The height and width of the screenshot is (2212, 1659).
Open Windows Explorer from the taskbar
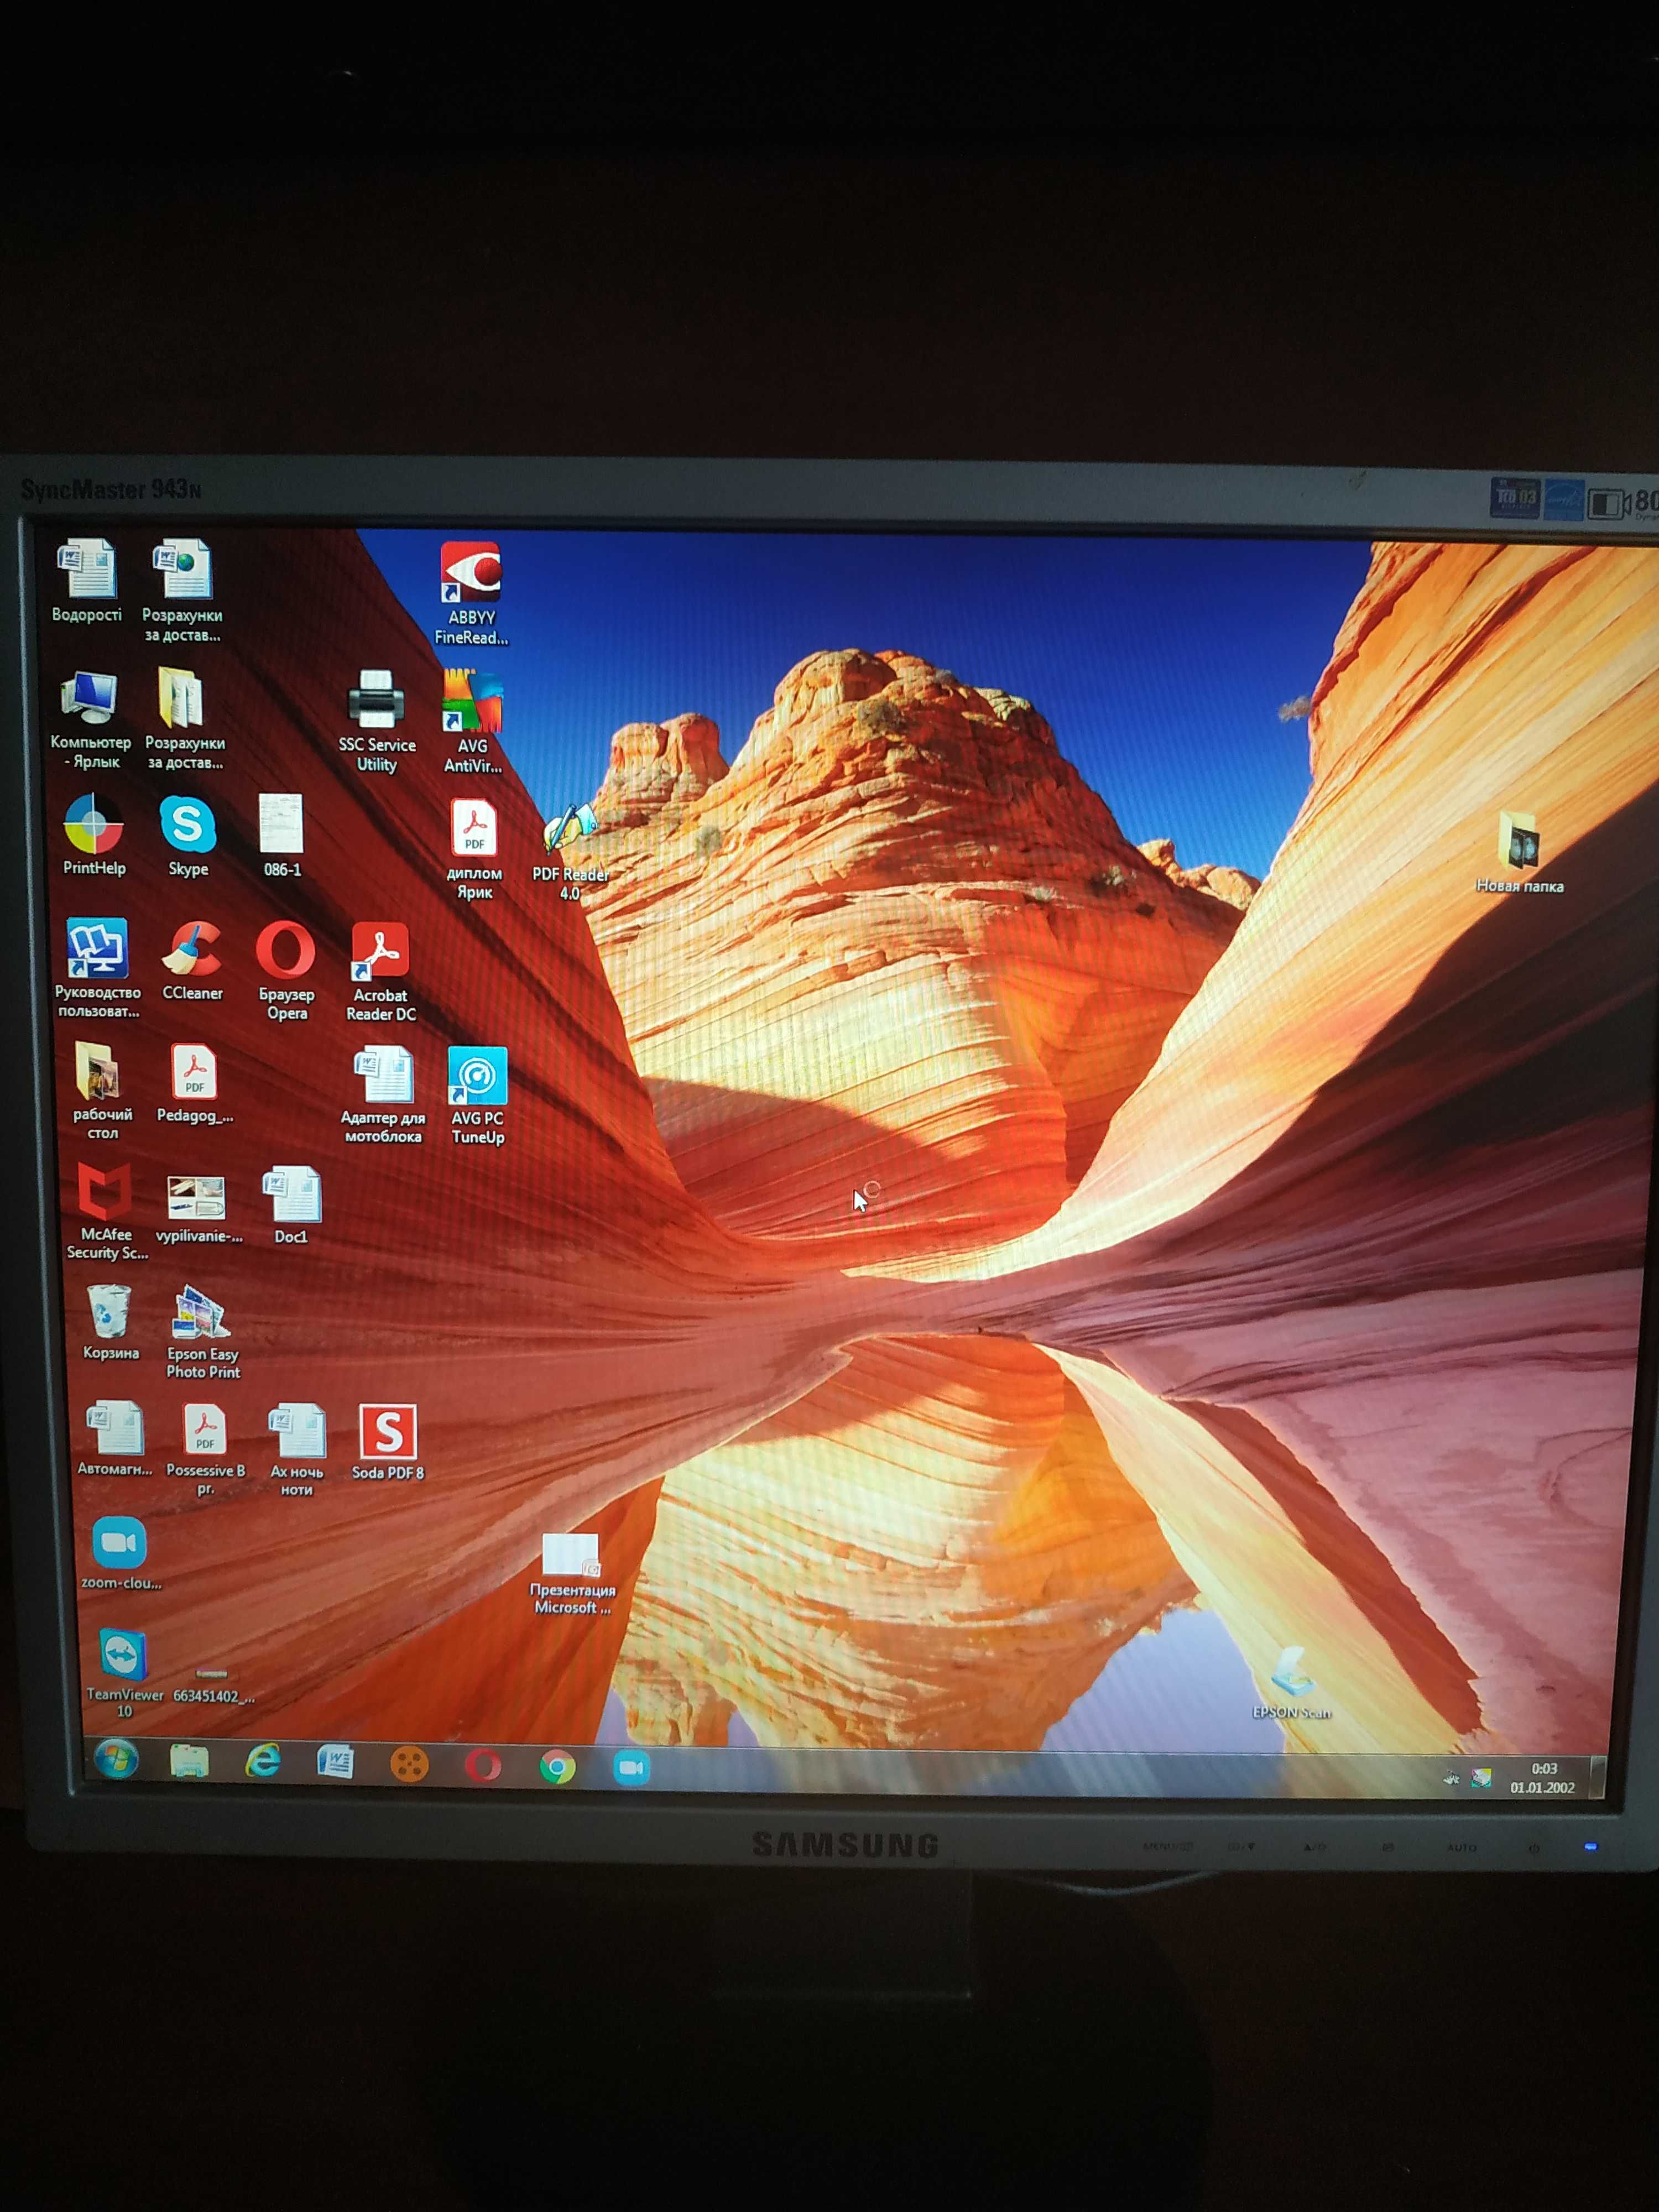click(189, 1761)
